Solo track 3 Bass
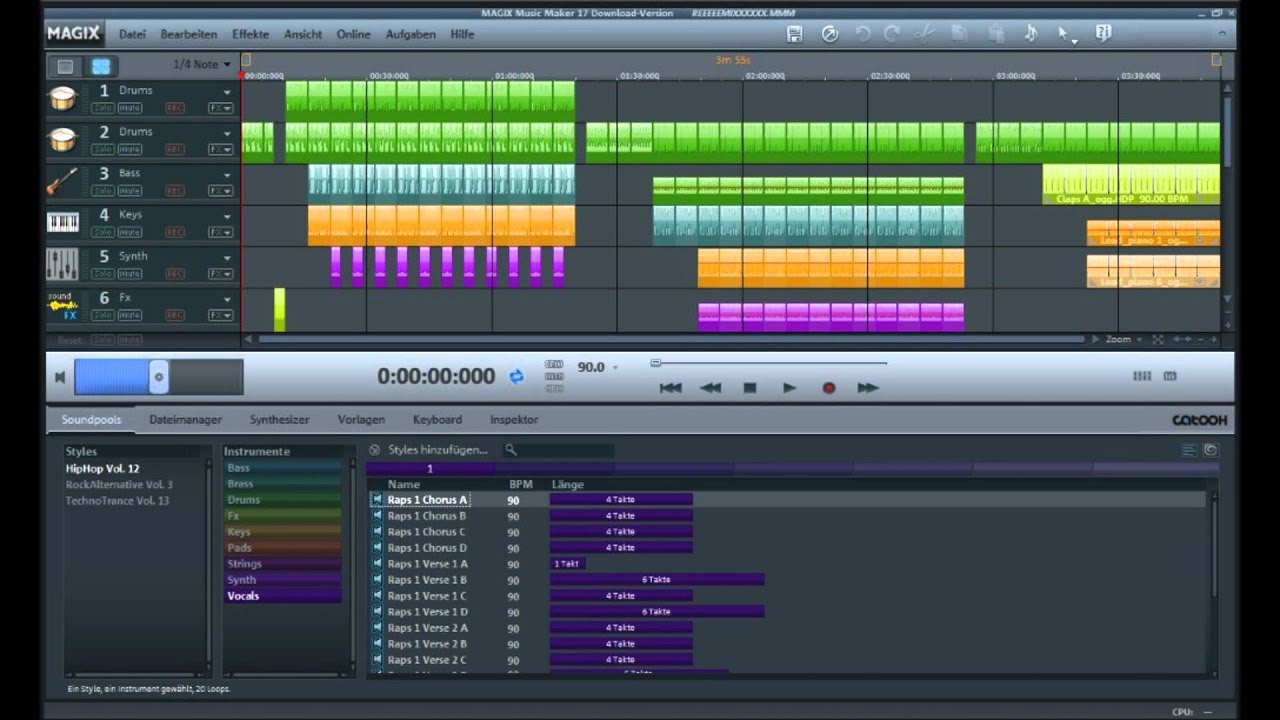This screenshot has height=720, width=1280. pyautogui.click(x=103, y=190)
